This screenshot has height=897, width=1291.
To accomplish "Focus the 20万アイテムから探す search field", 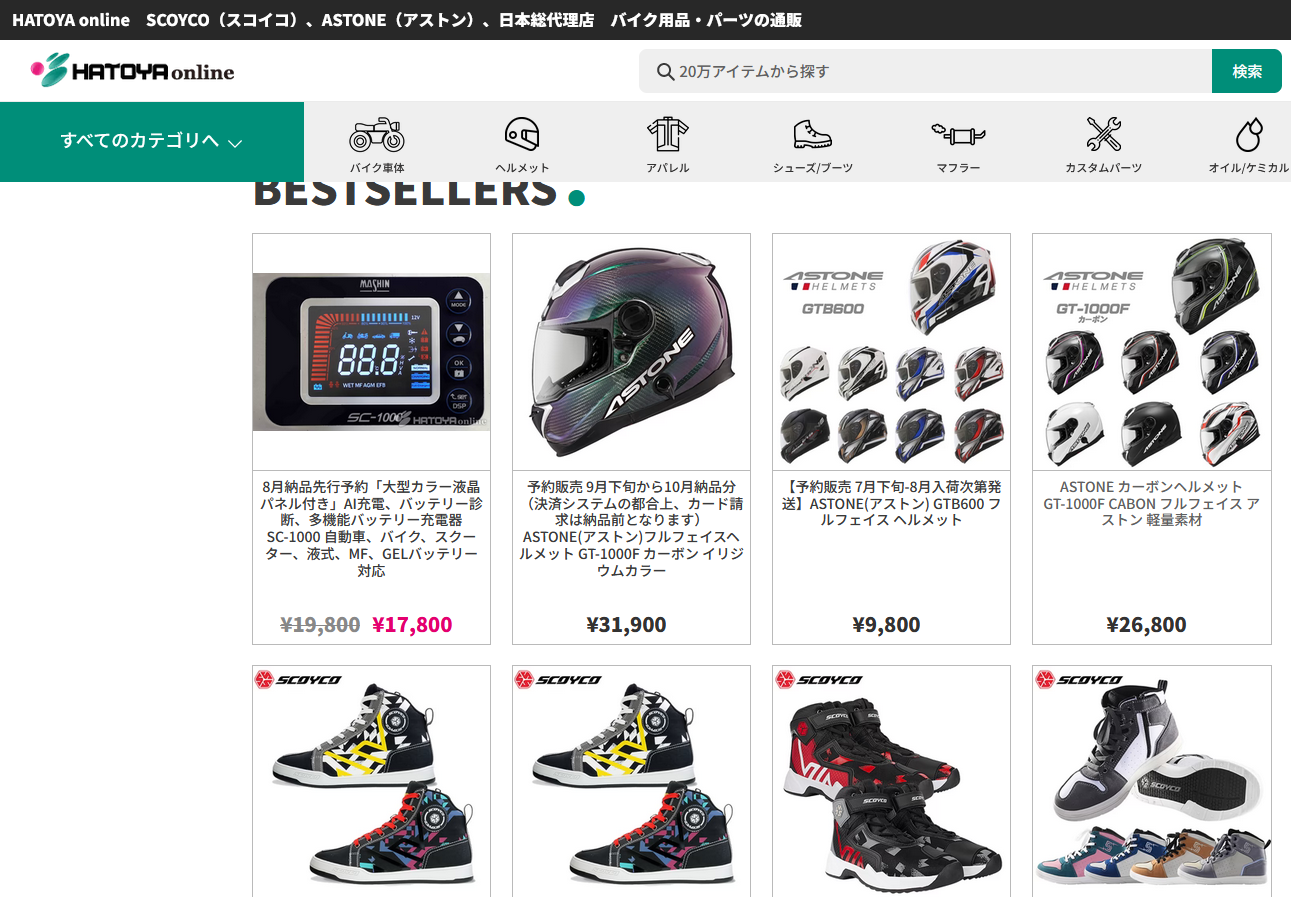I will (x=925, y=71).
